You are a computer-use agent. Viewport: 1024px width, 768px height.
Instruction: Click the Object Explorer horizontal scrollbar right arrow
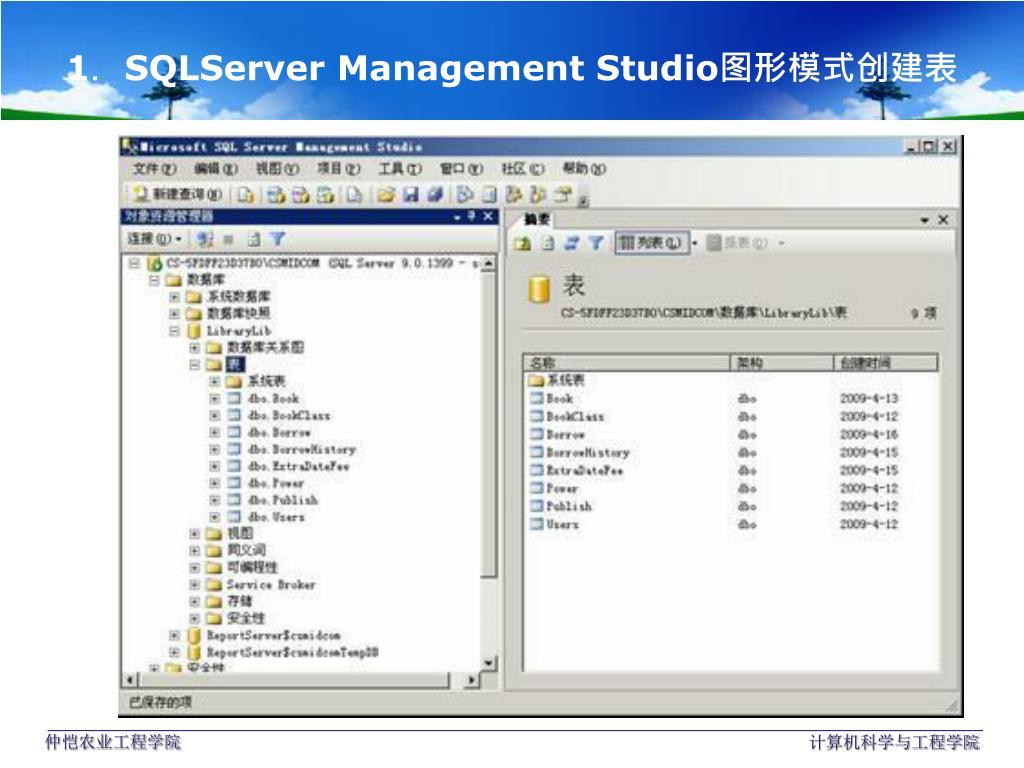tap(472, 680)
